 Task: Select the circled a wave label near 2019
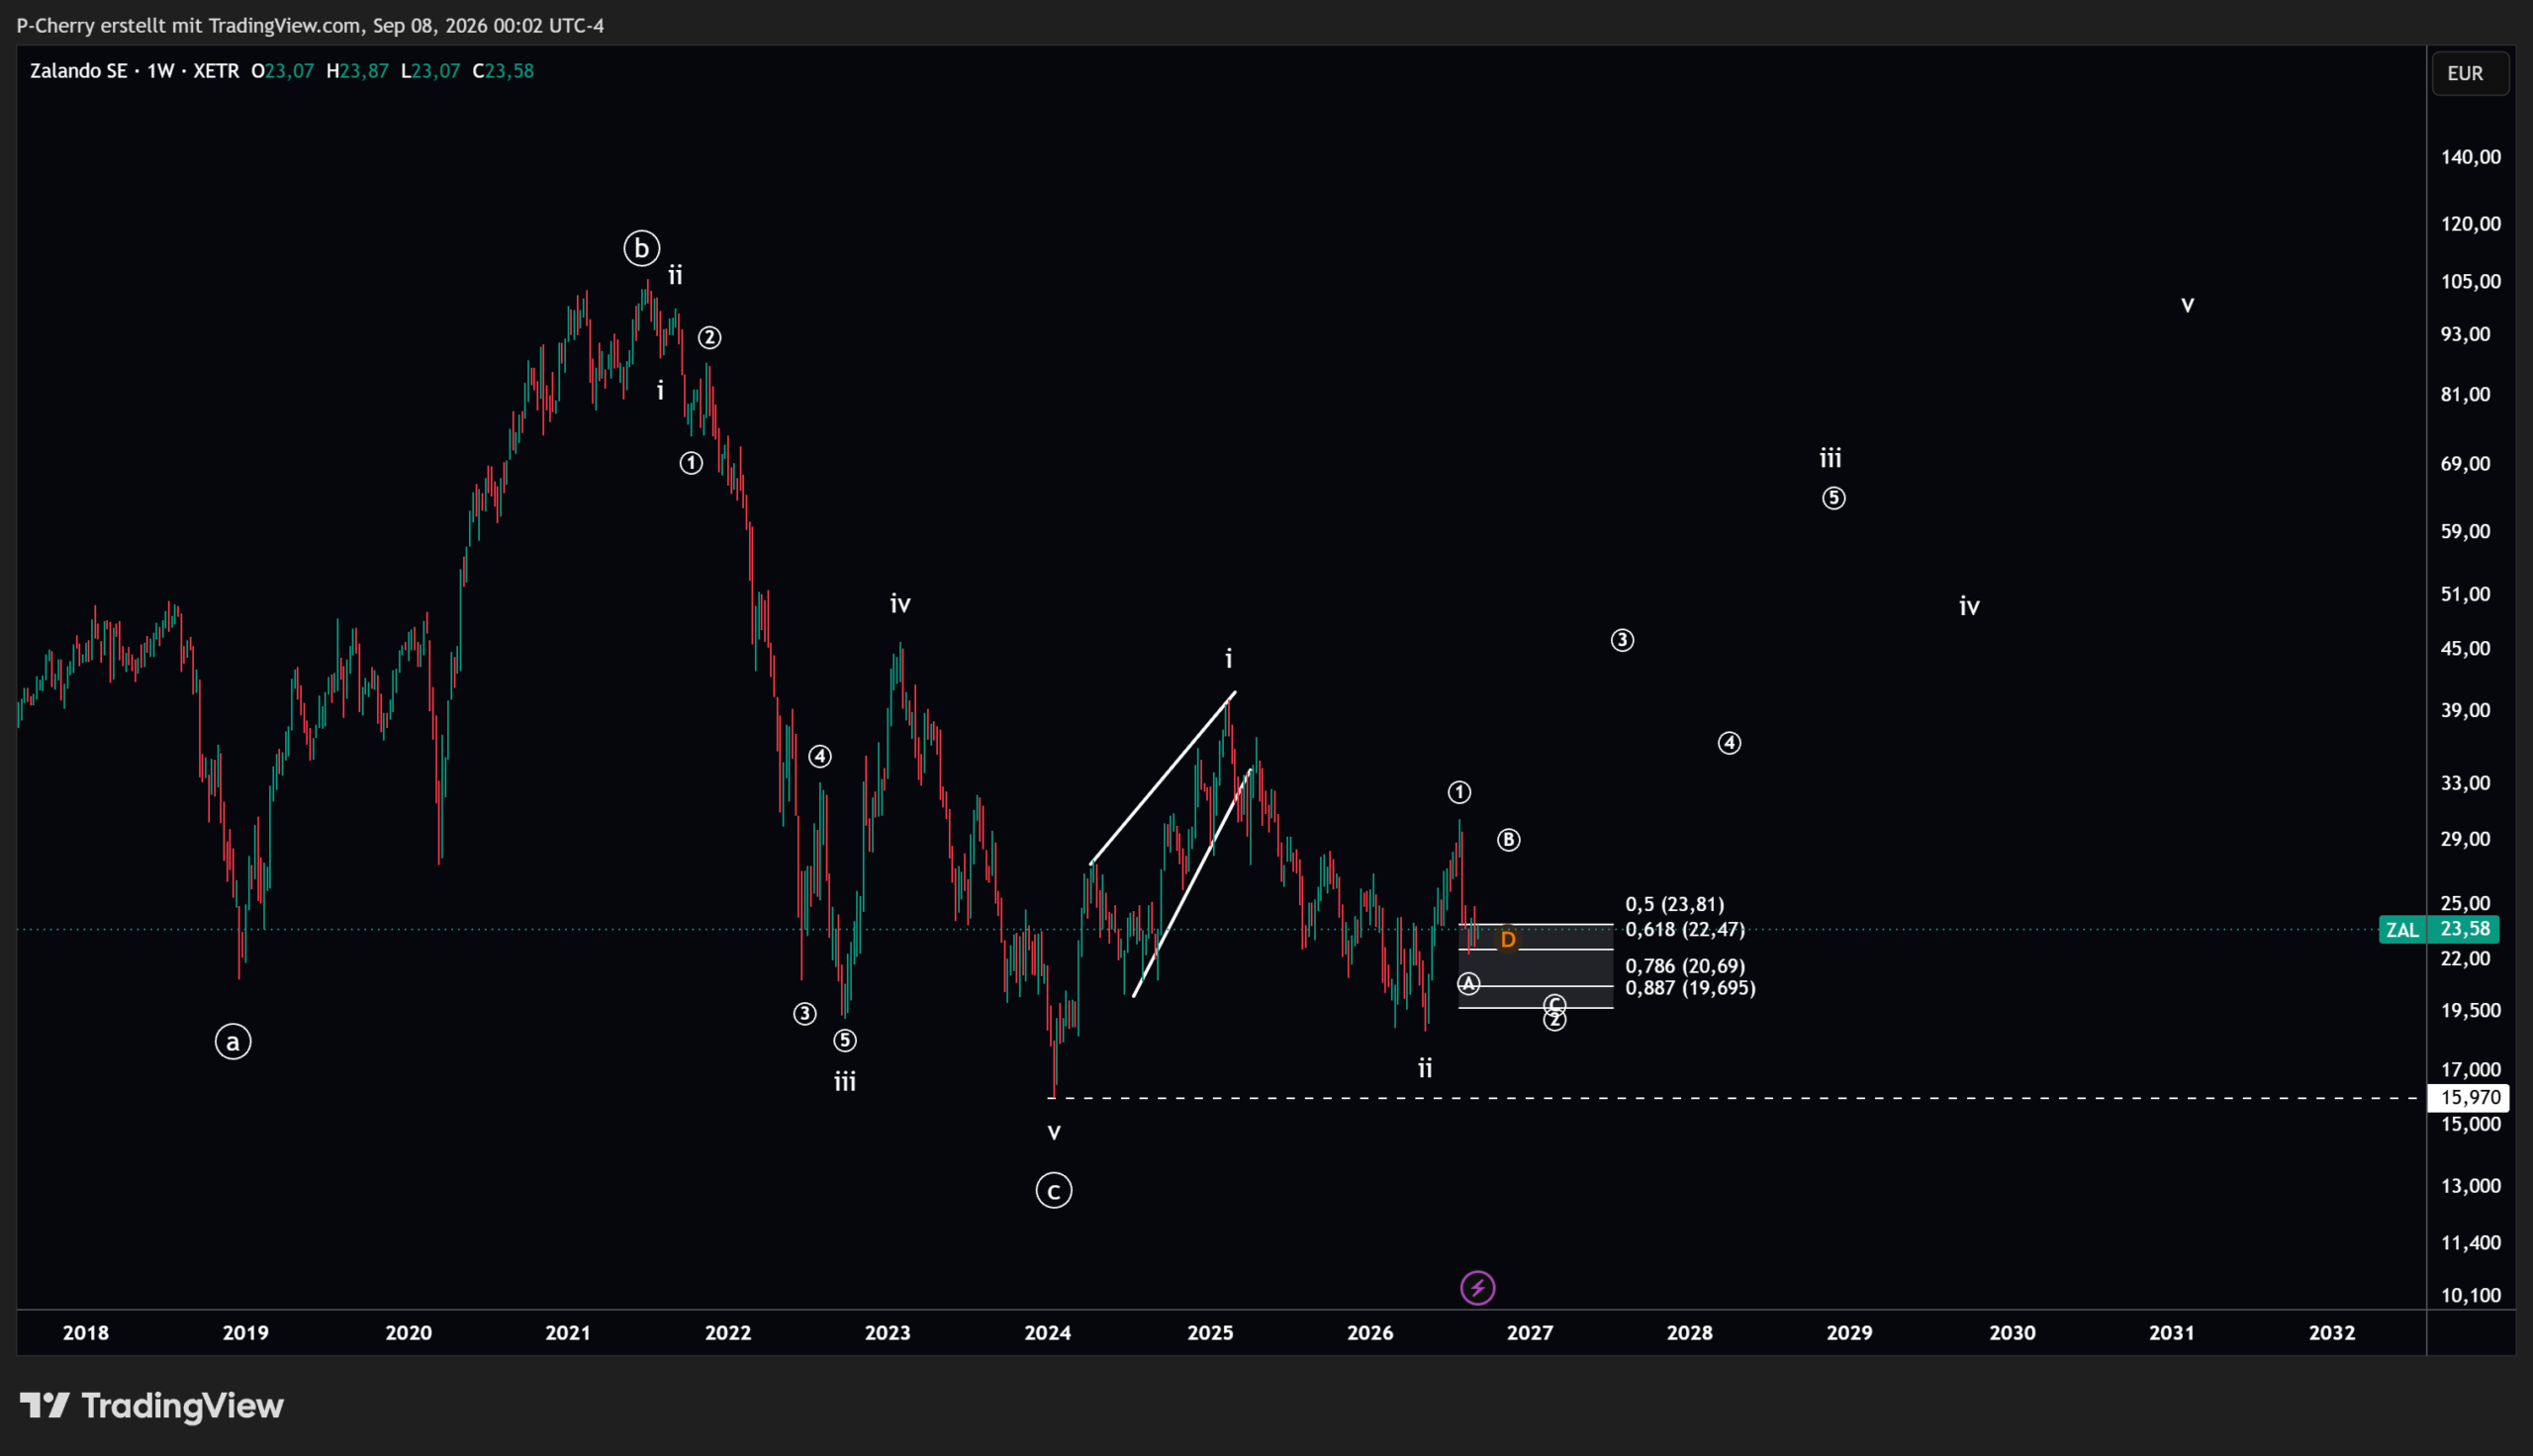click(x=233, y=1042)
